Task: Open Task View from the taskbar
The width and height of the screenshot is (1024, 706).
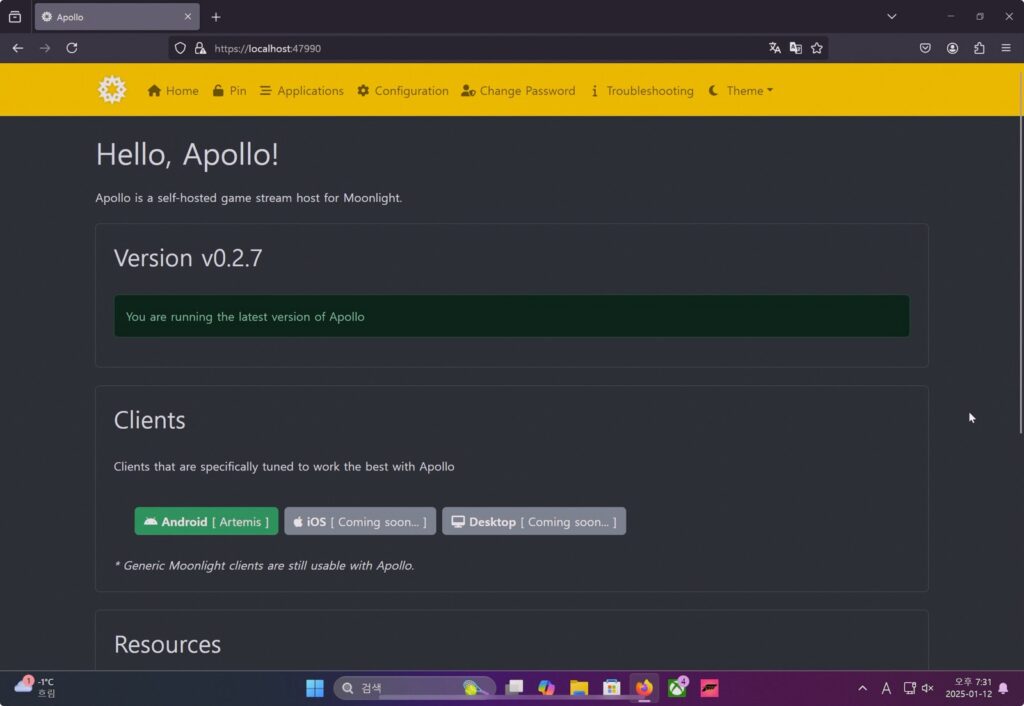Action: tap(515, 688)
